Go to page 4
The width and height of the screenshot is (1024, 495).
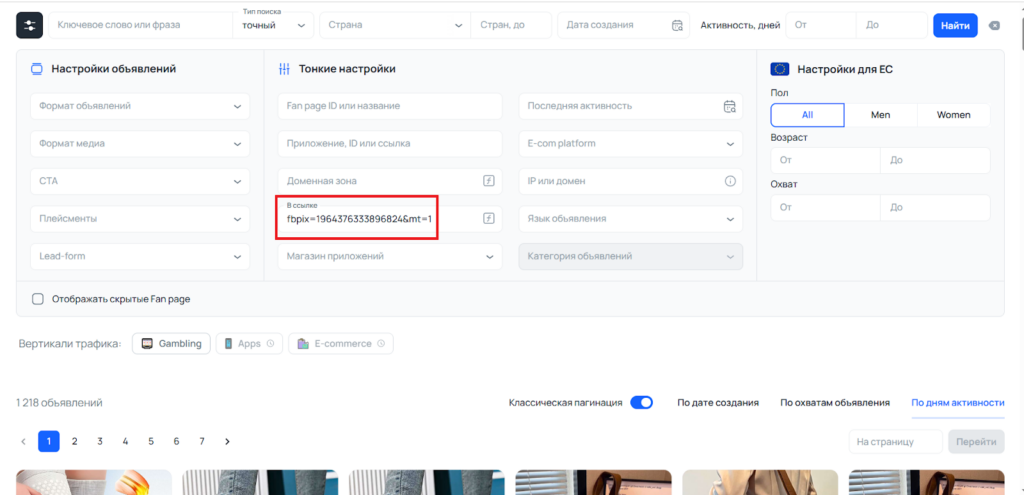125,441
